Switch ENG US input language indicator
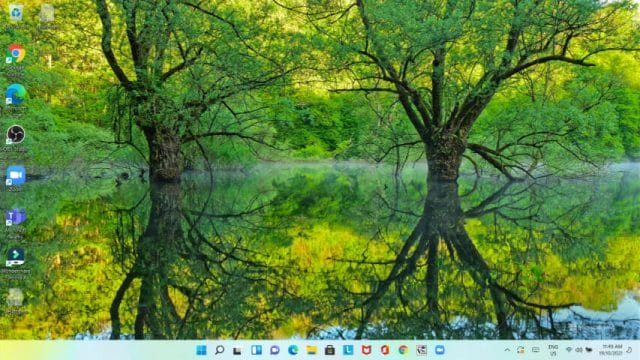Screen dimensions: 640x360 (x=553, y=350)
